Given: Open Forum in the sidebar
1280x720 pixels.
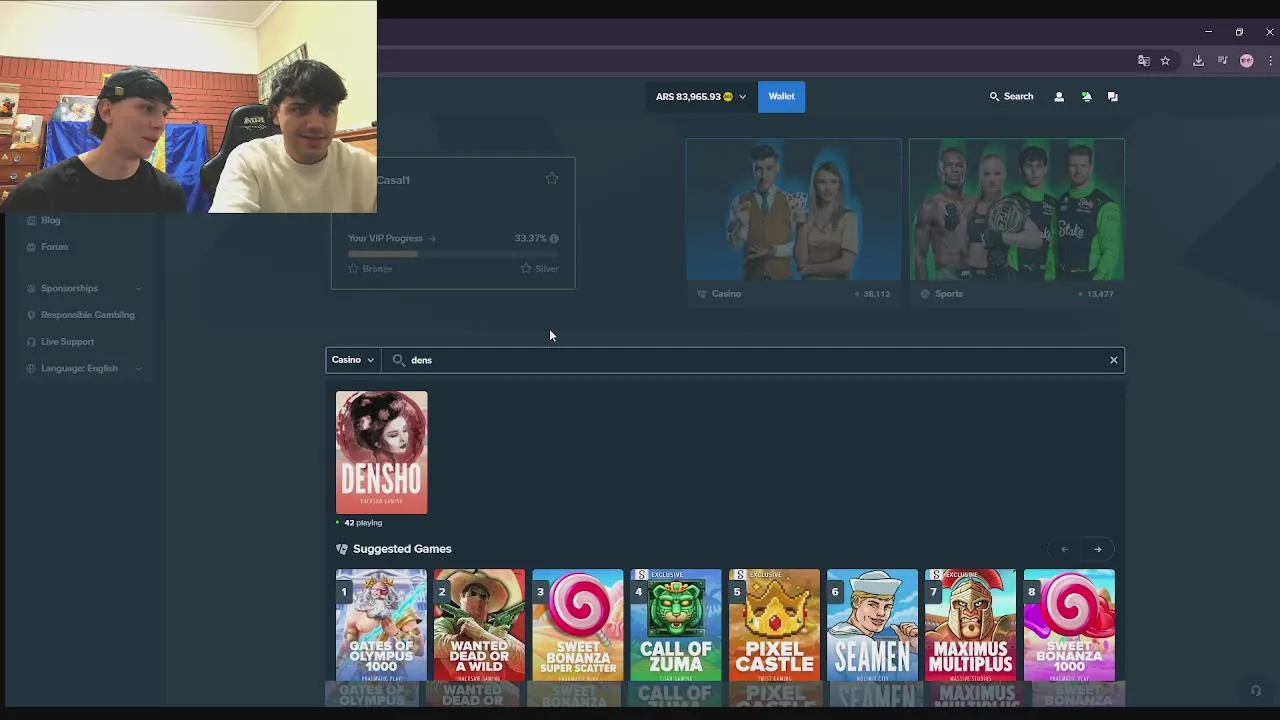Looking at the screenshot, I should tap(54, 247).
